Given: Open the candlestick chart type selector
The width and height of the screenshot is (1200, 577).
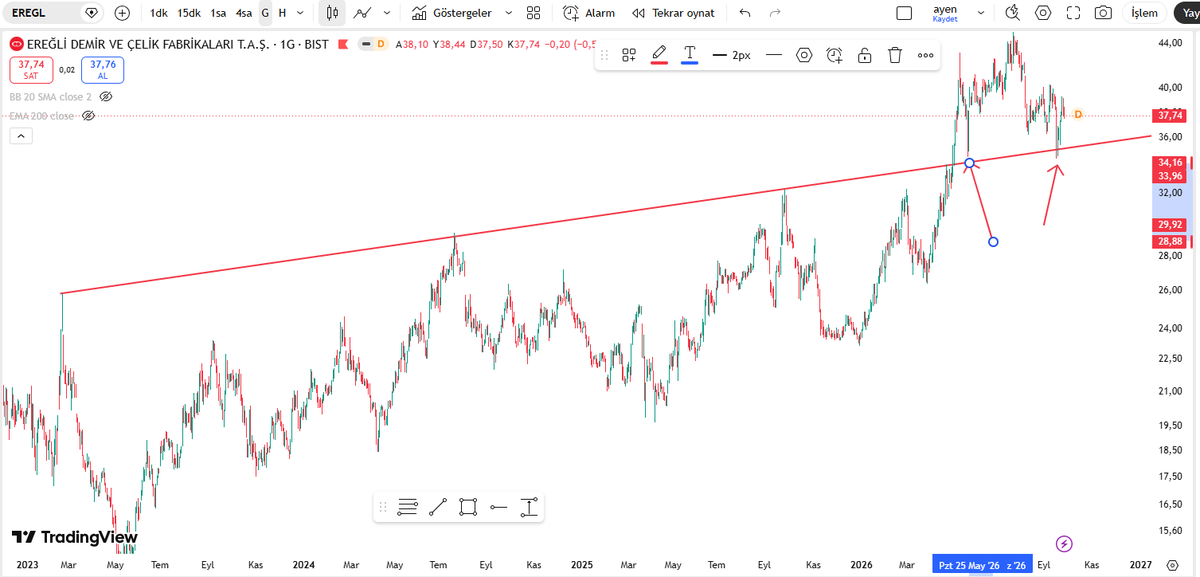Looking at the screenshot, I should 333,13.
